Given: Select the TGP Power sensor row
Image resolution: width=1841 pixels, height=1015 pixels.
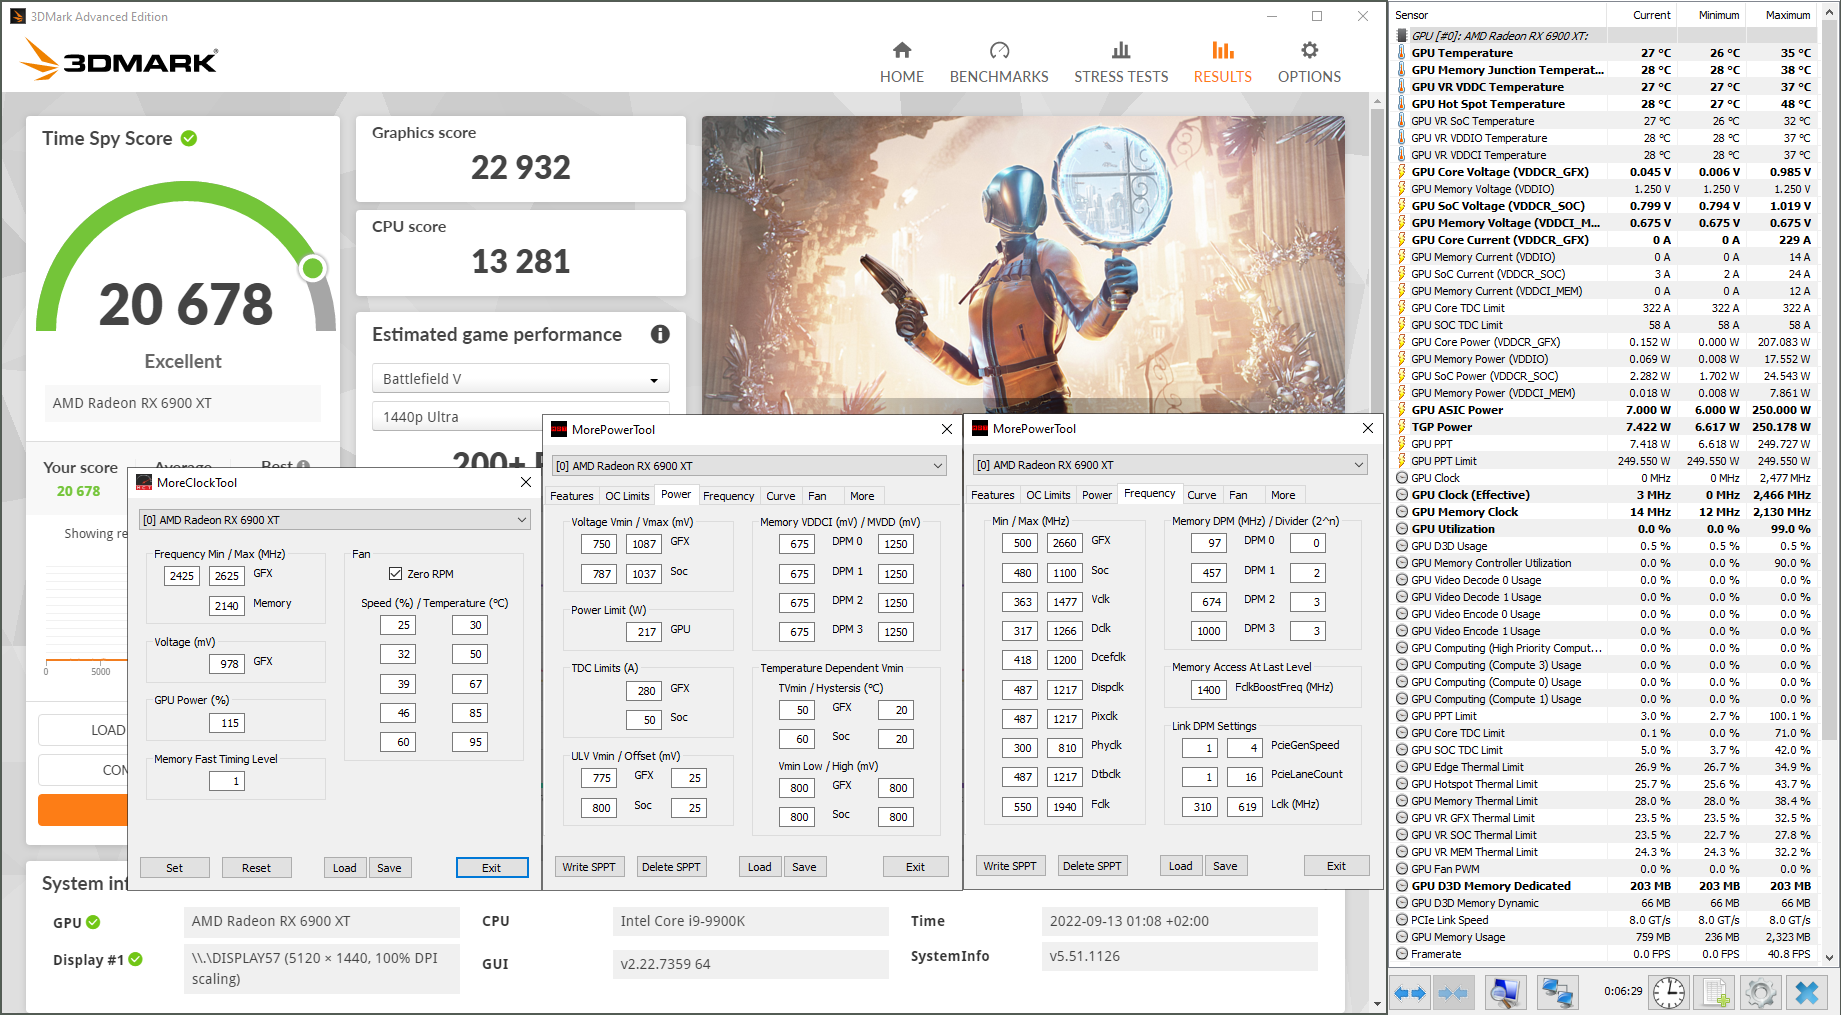Looking at the screenshot, I should [x=1608, y=427].
